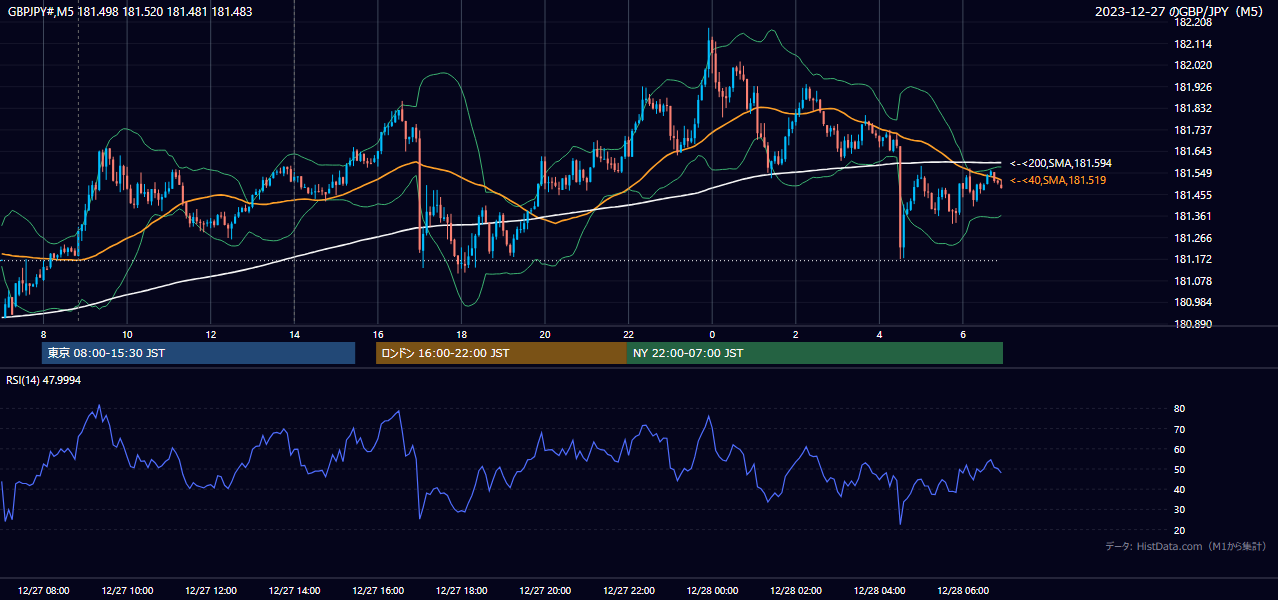Click price axis value 181.078

click(1192, 281)
